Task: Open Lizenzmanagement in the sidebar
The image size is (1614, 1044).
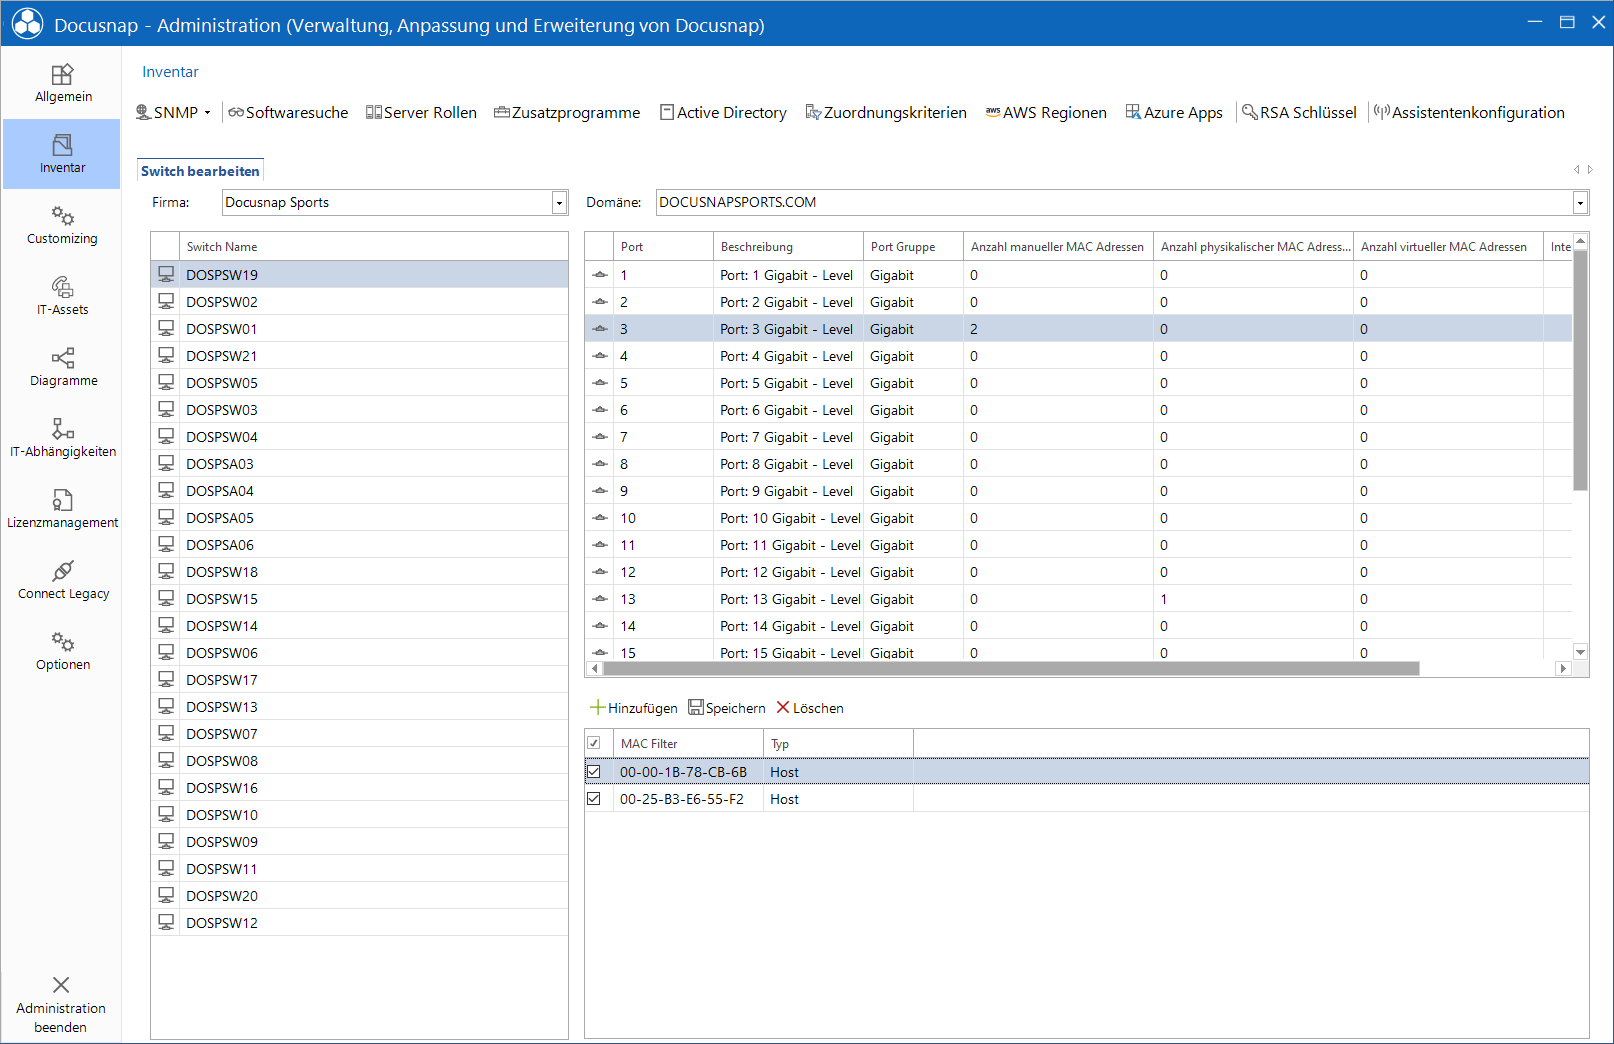Action: click(62, 509)
